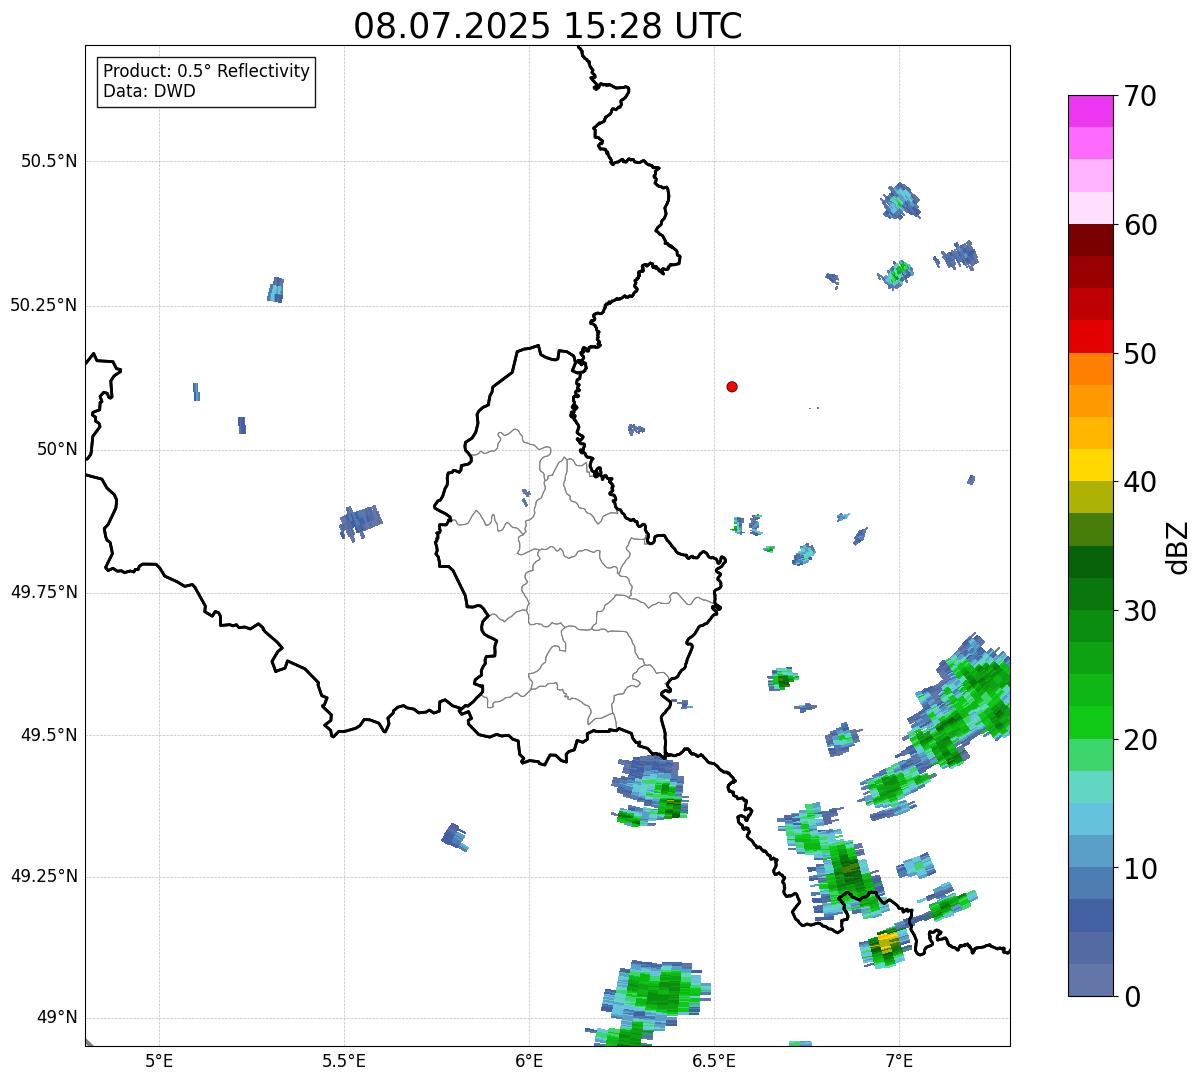Screen dimensions: 1202x1081
Task: Click the '50.25°N' latitude label
Action: click(44, 305)
